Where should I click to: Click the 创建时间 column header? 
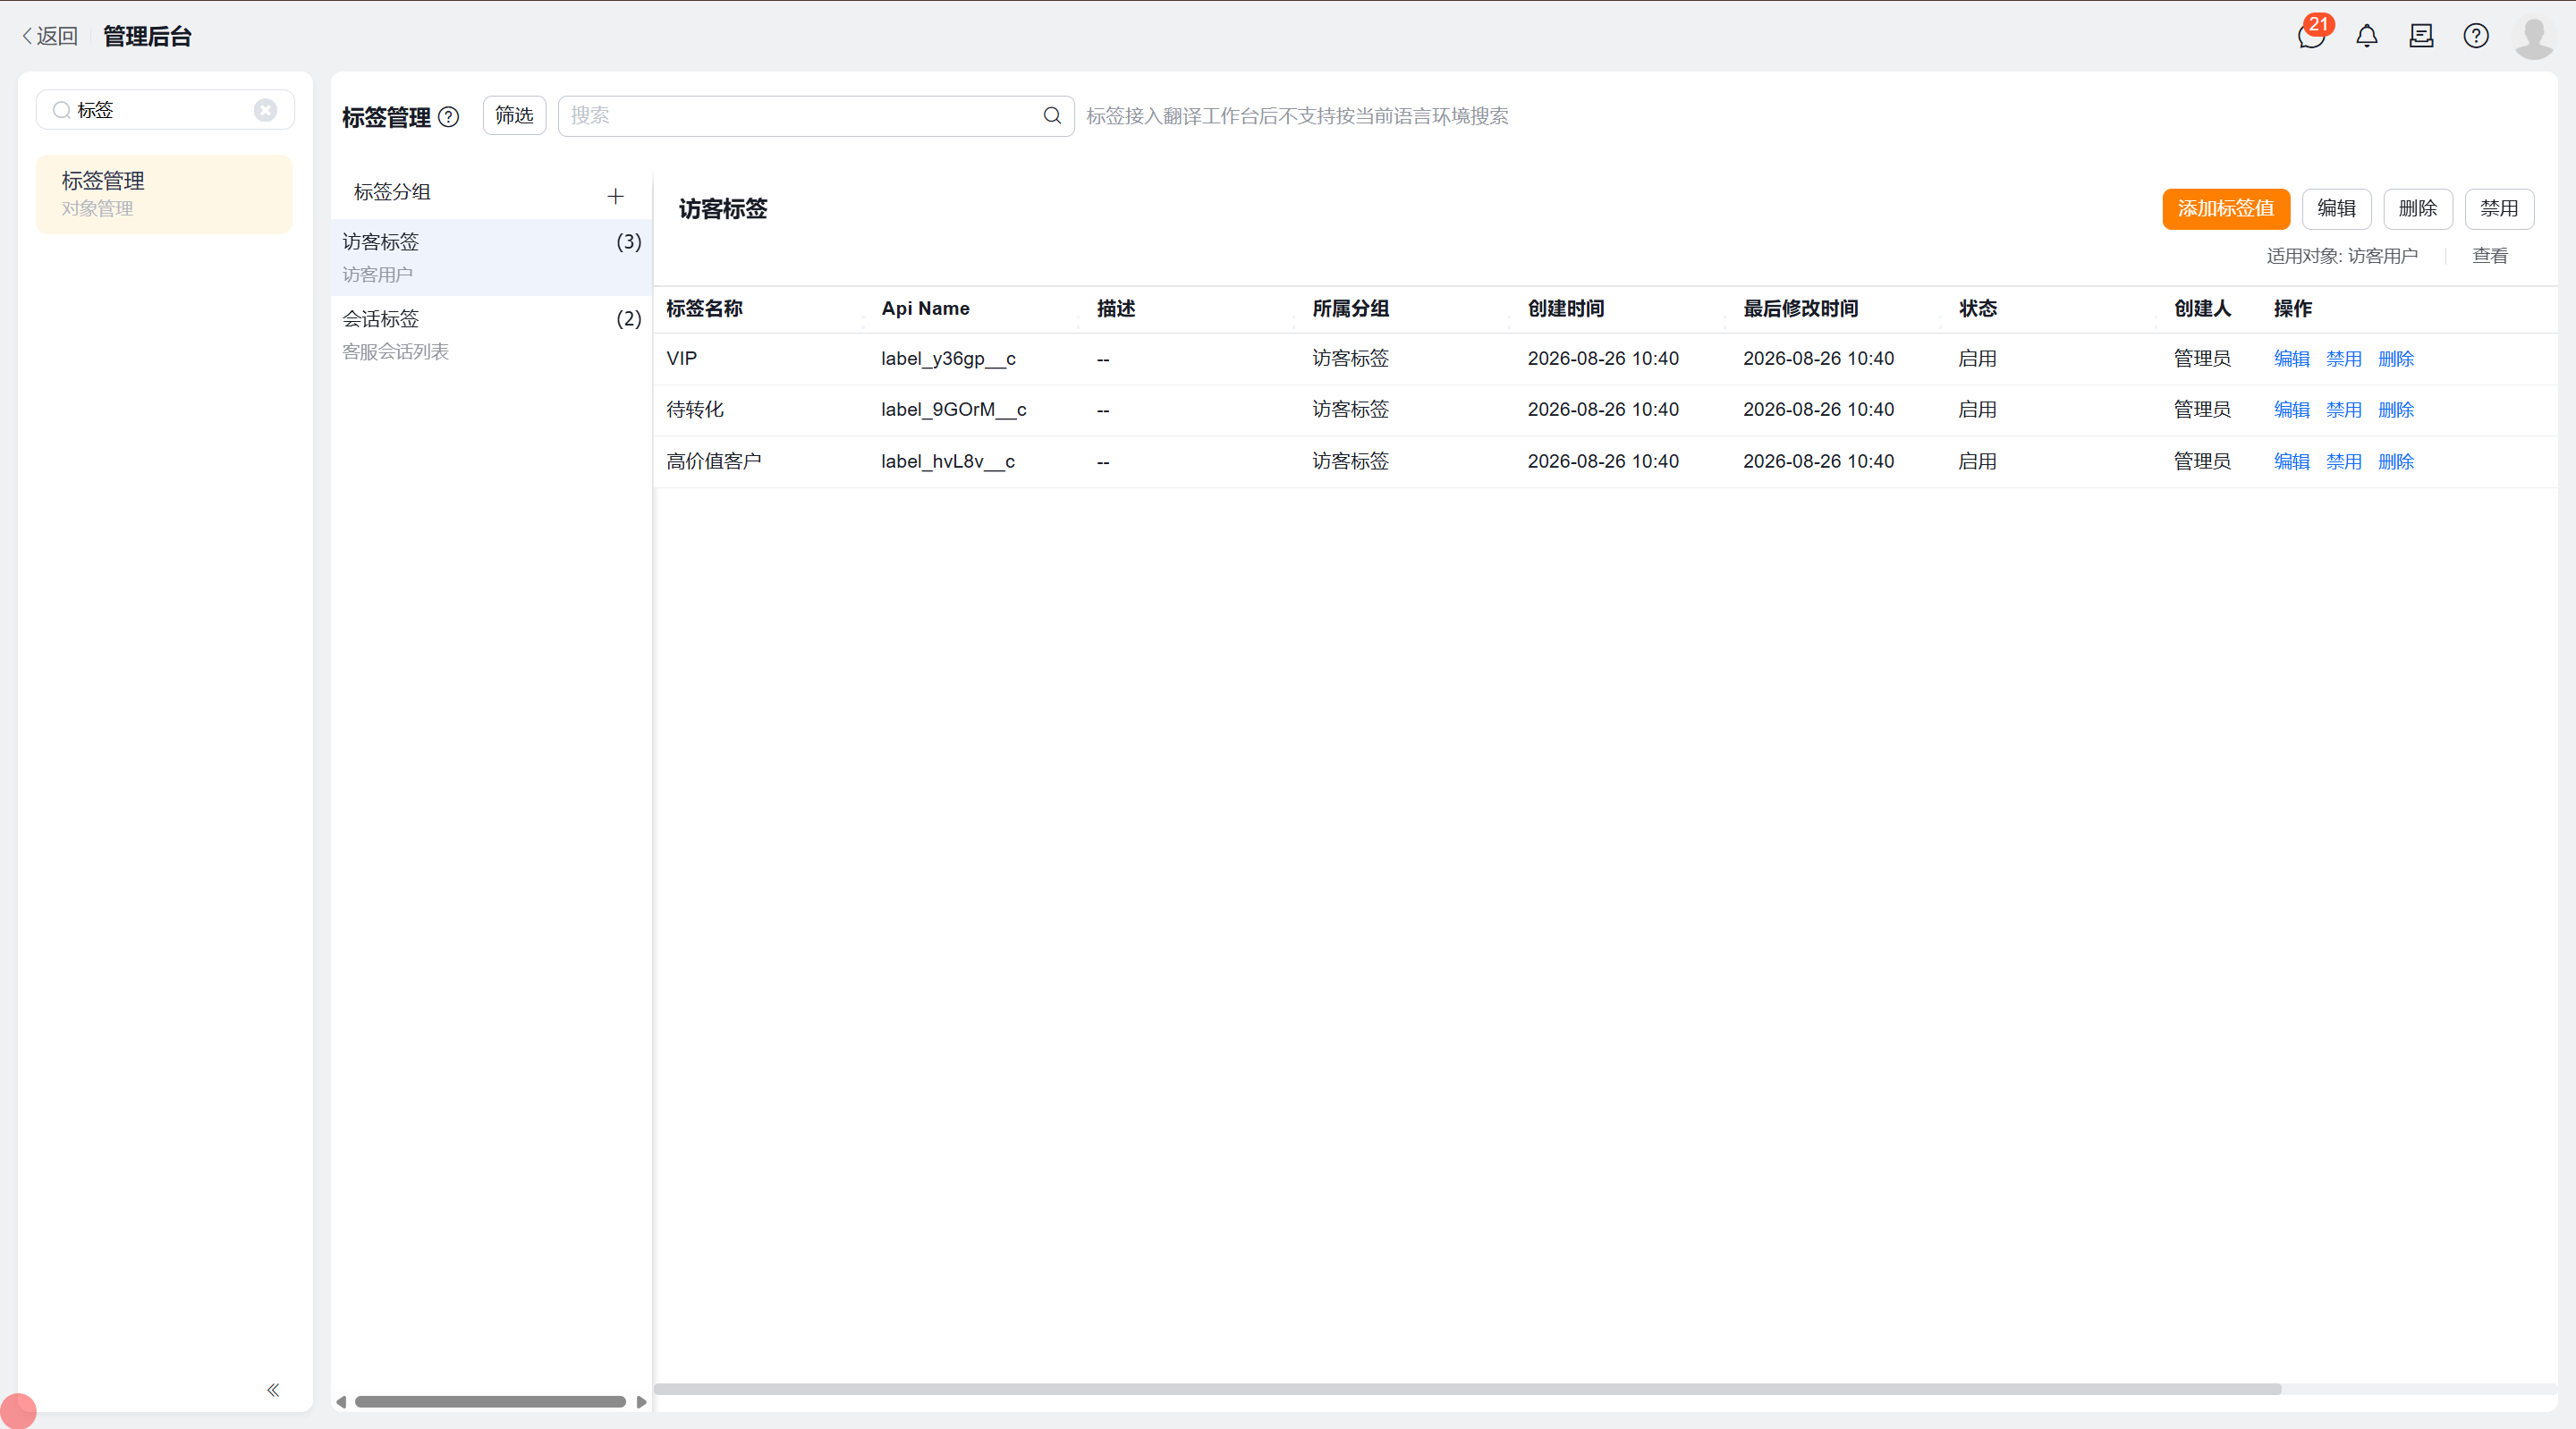(x=1566, y=309)
